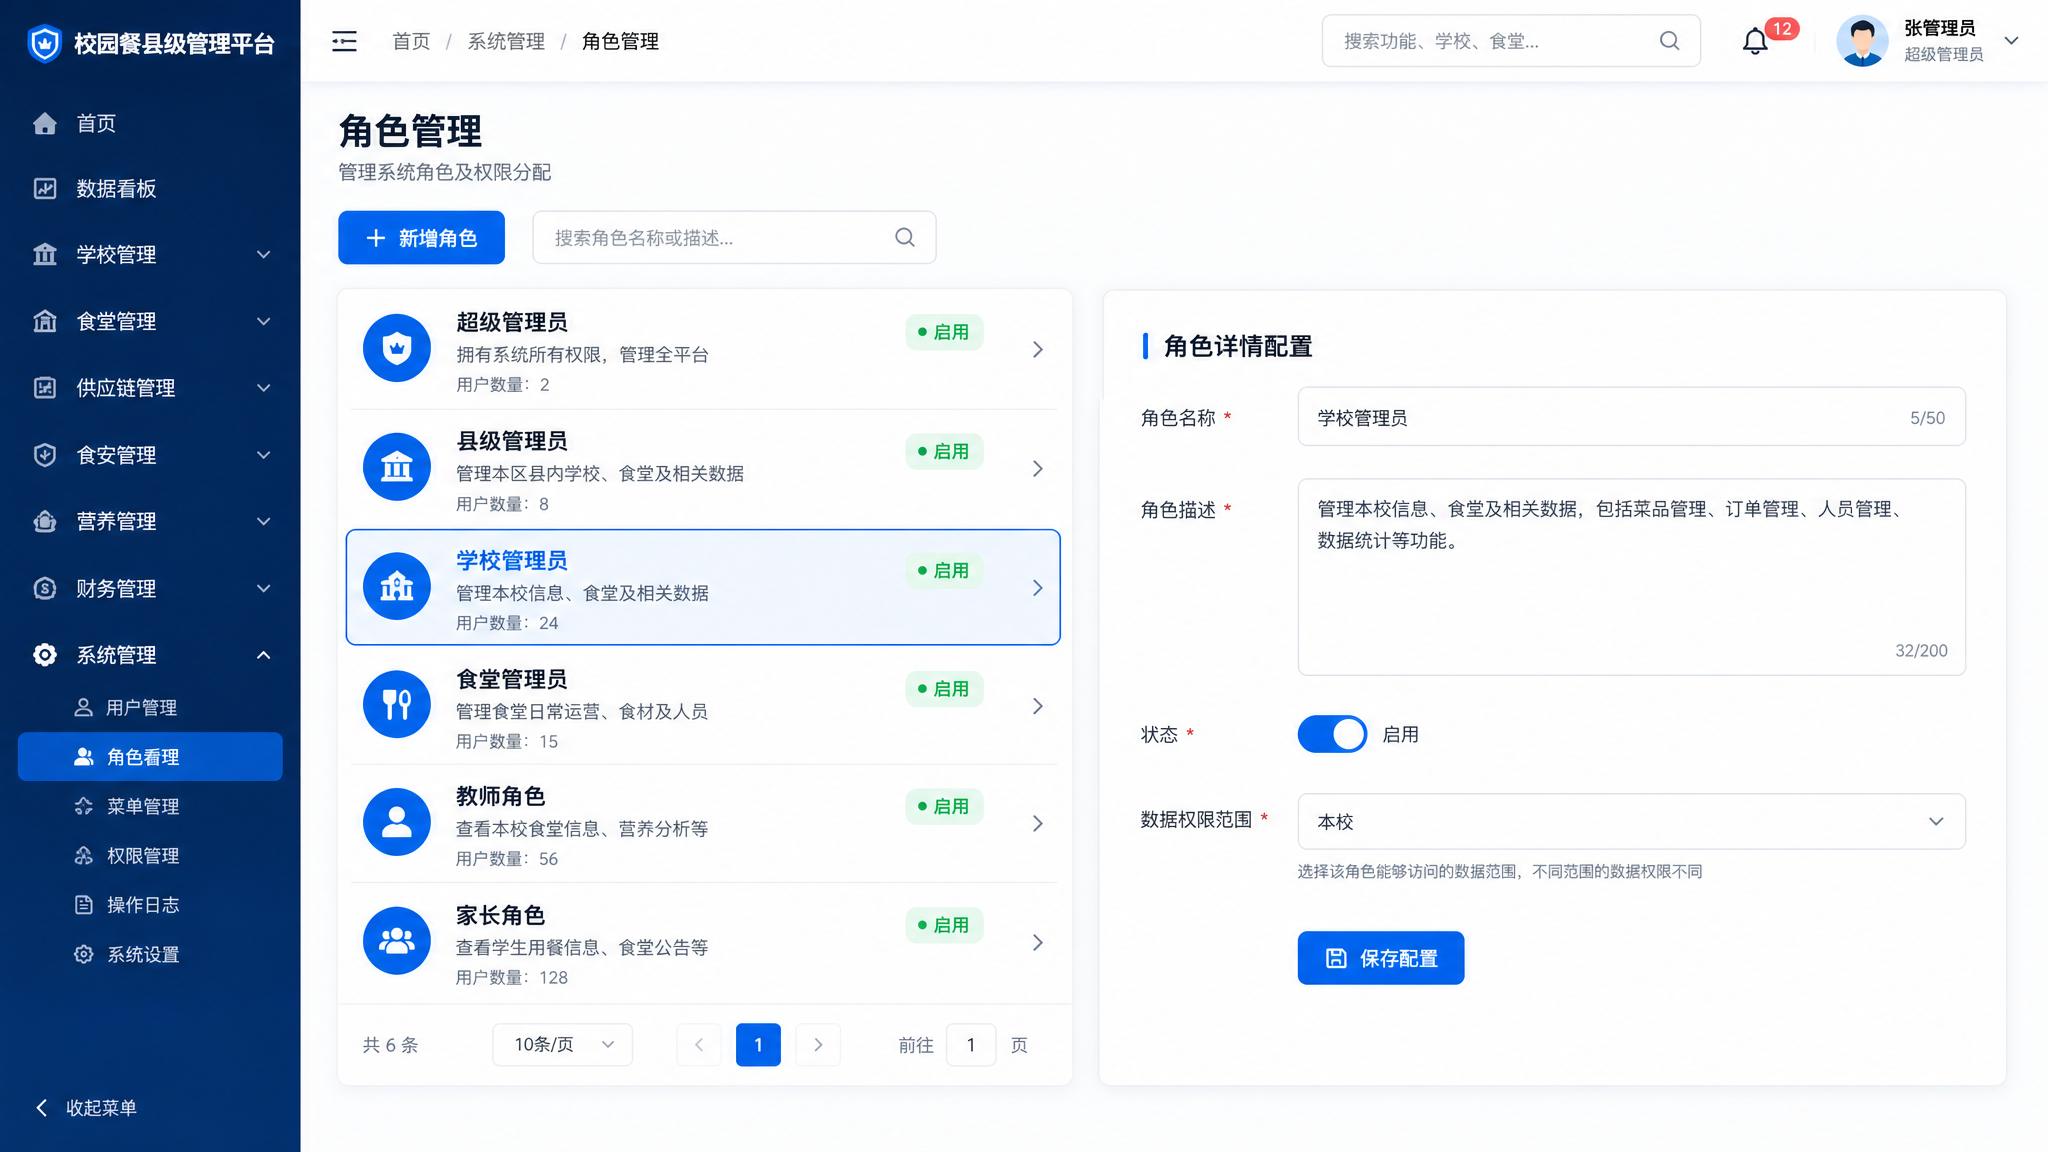Focus the 搜索角色名称或描述 search field
Image resolution: width=2048 pixels, height=1152 pixels.
(x=734, y=237)
